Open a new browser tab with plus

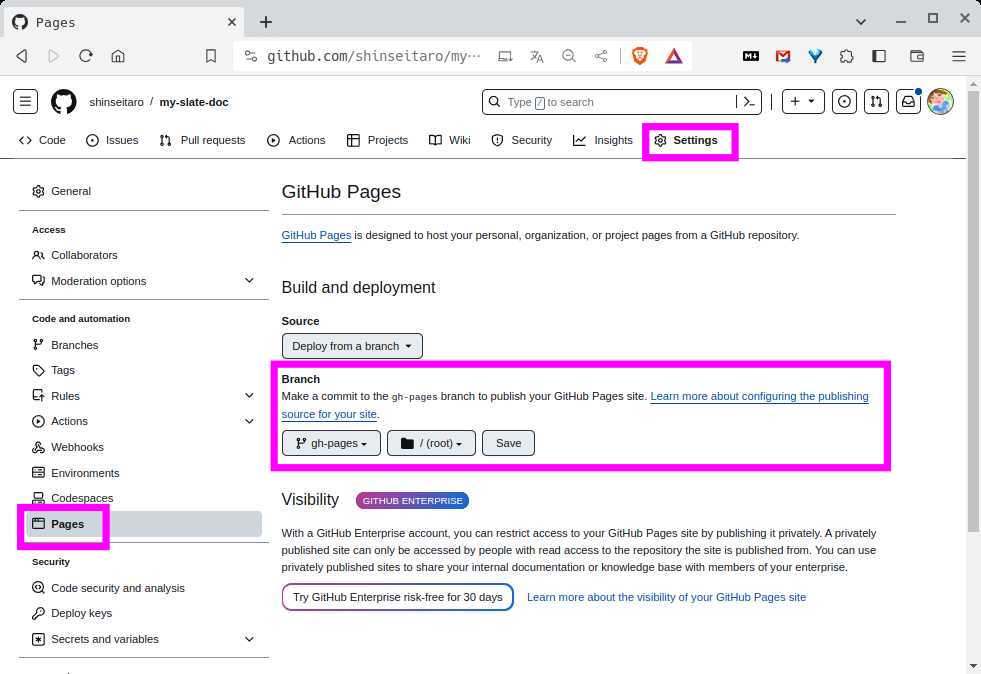266,22
